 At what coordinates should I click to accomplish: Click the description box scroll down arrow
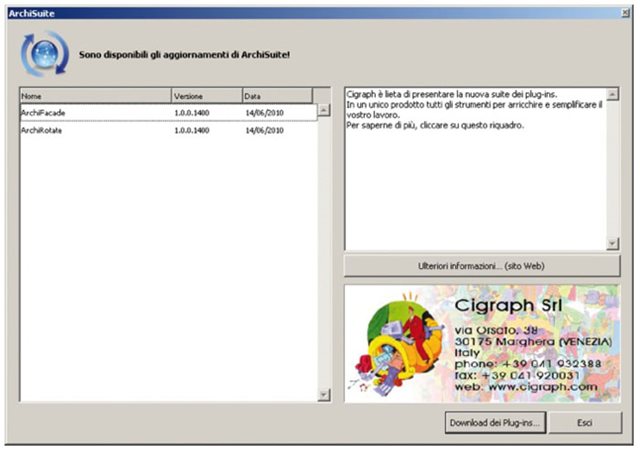click(612, 244)
